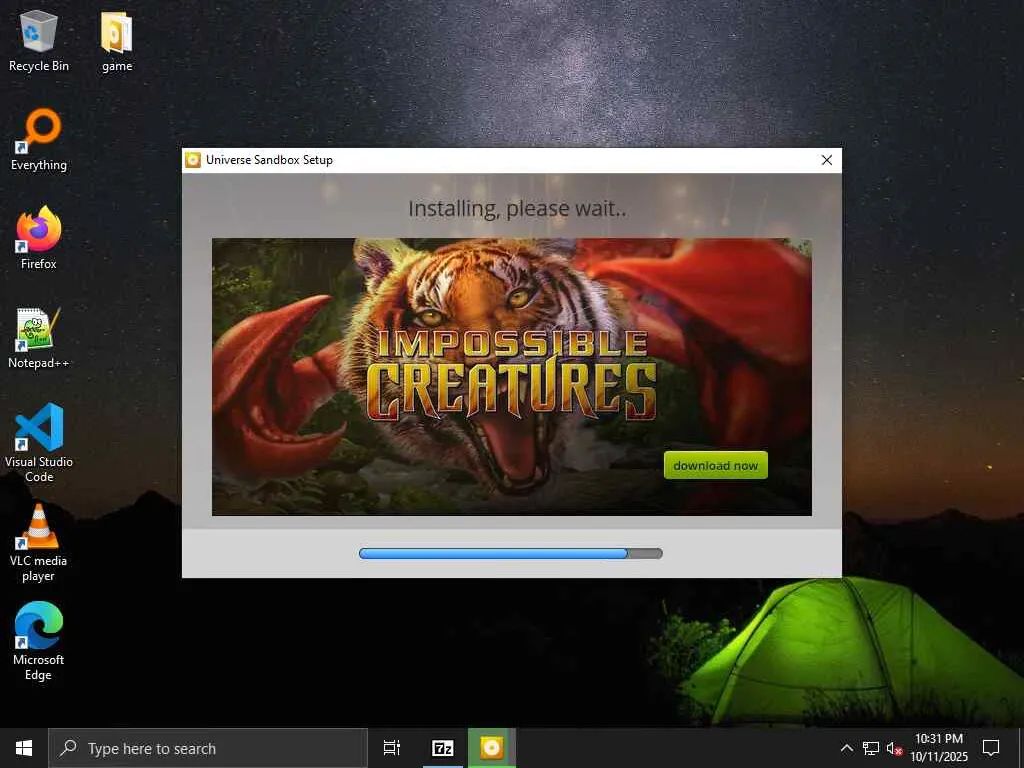This screenshot has height=768, width=1024.
Task: Launch Microsoft Edge from desktop
Action: coord(39,641)
